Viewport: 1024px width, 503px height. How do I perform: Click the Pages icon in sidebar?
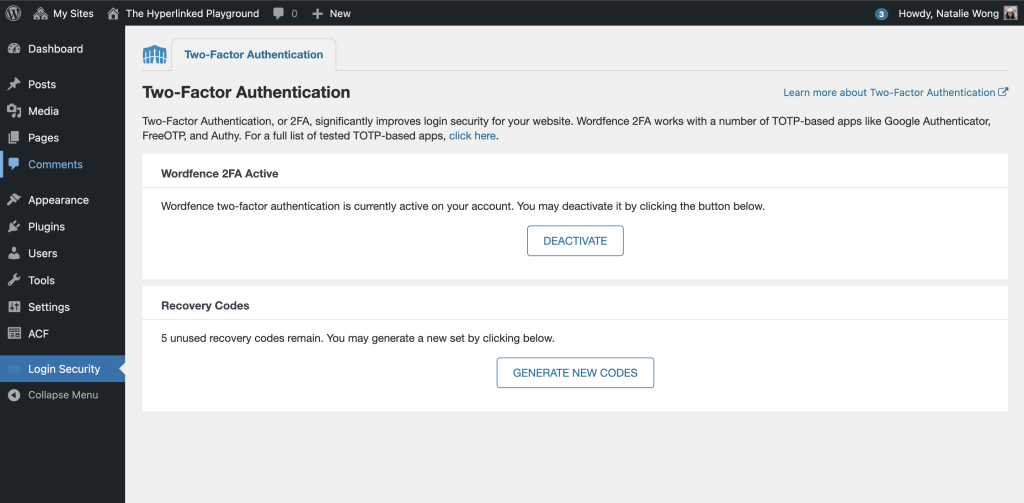pyautogui.click(x=14, y=138)
